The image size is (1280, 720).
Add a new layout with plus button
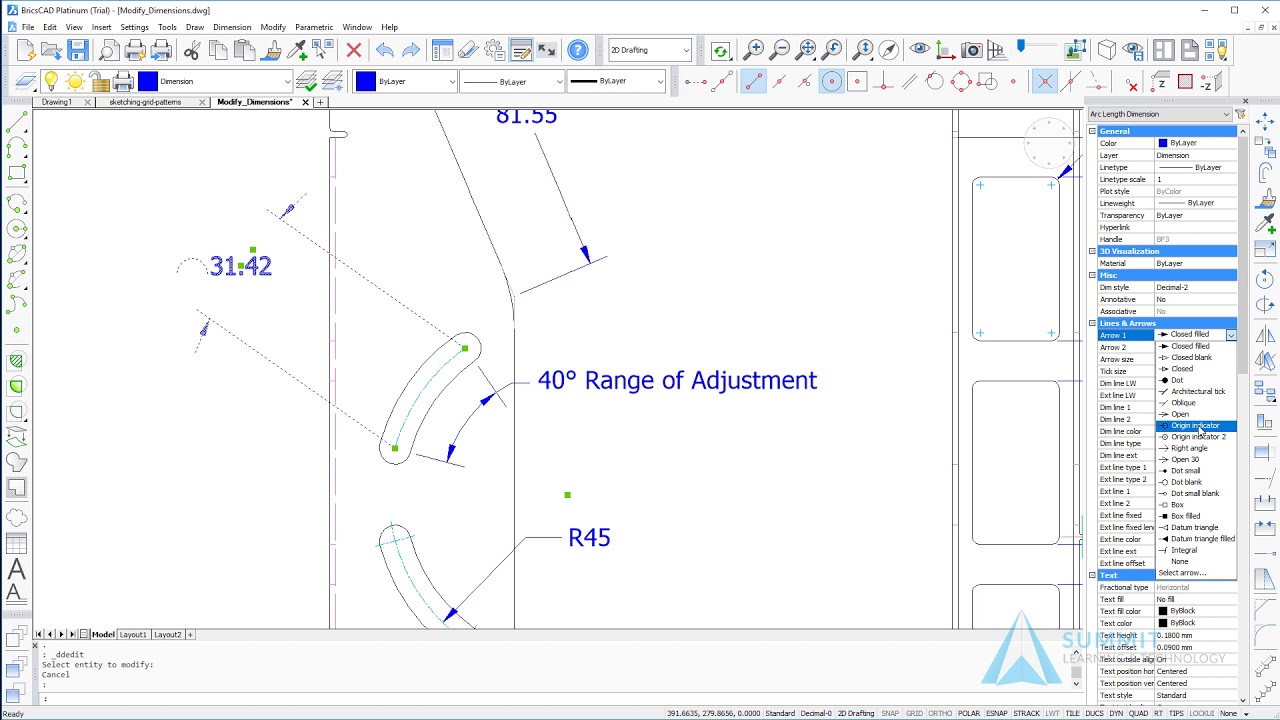190,634
